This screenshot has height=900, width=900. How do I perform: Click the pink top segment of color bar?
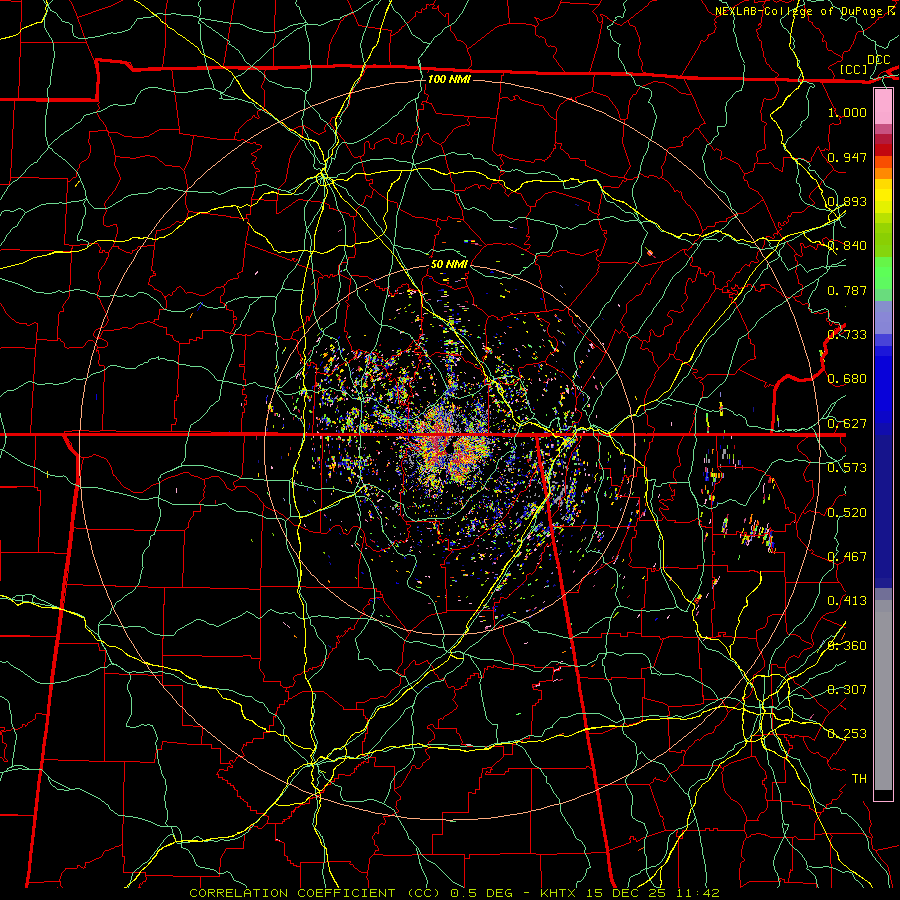(883, 107)
